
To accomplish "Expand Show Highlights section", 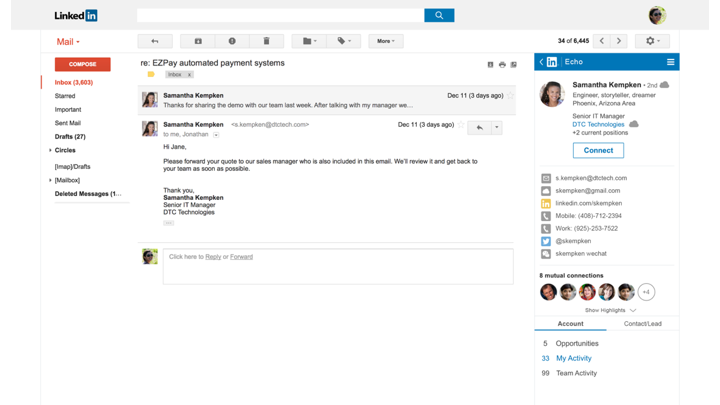I will (x=610, y=310).
